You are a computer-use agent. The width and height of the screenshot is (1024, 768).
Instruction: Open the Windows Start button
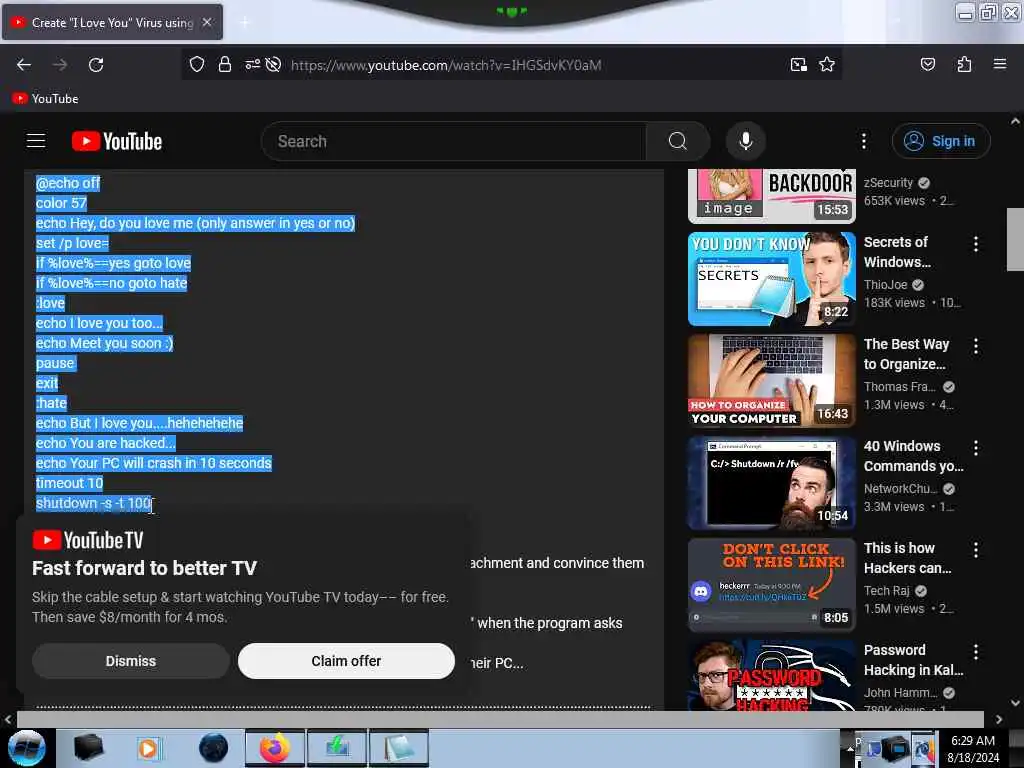click(27, 748)
